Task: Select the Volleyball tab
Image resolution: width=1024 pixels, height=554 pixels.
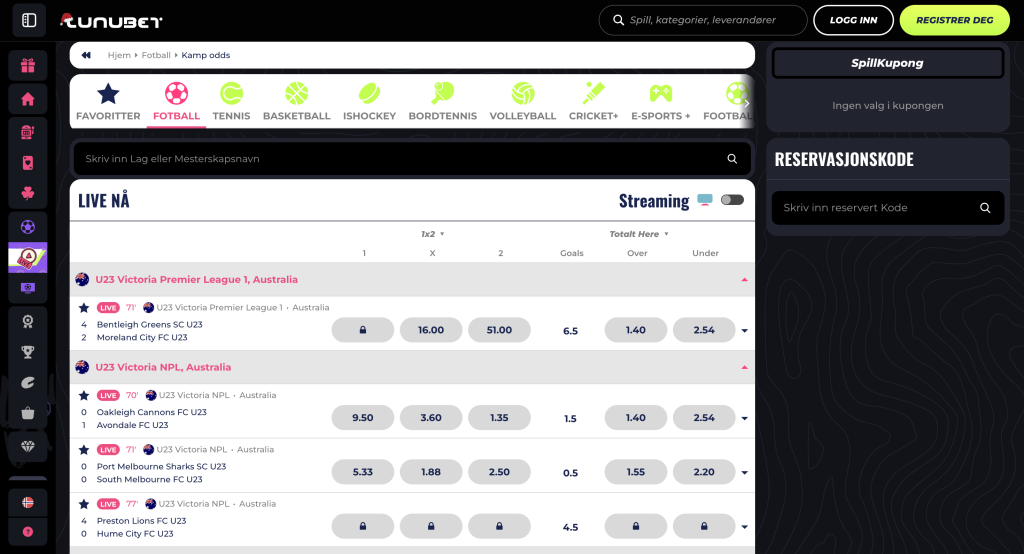Action: (522, 102)
